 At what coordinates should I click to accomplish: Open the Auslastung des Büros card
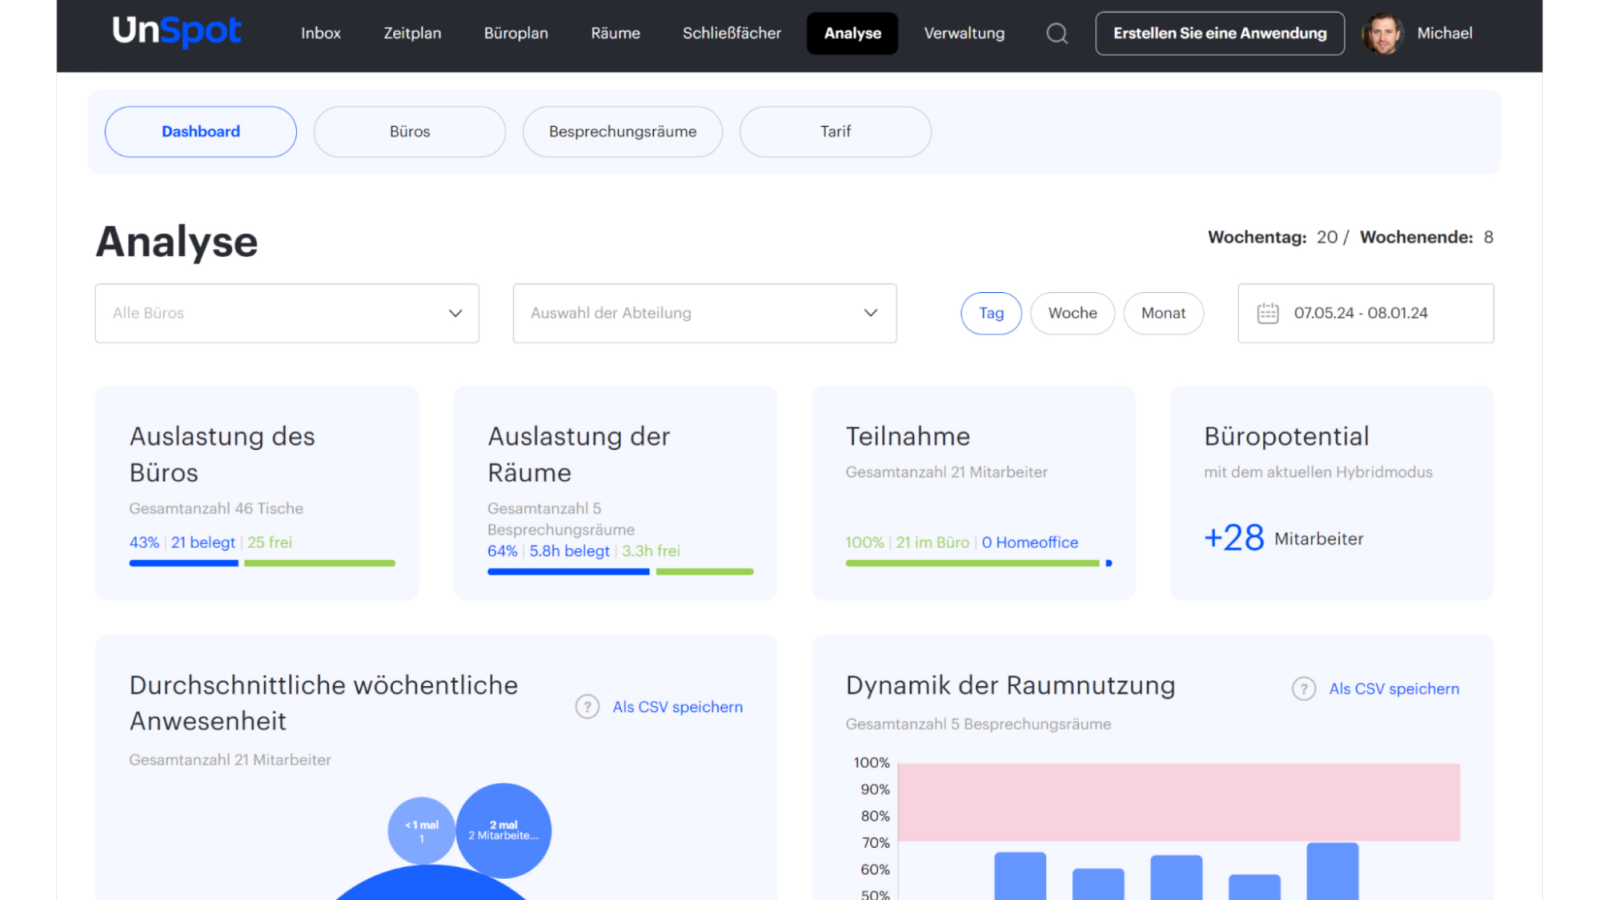point(257,493)
